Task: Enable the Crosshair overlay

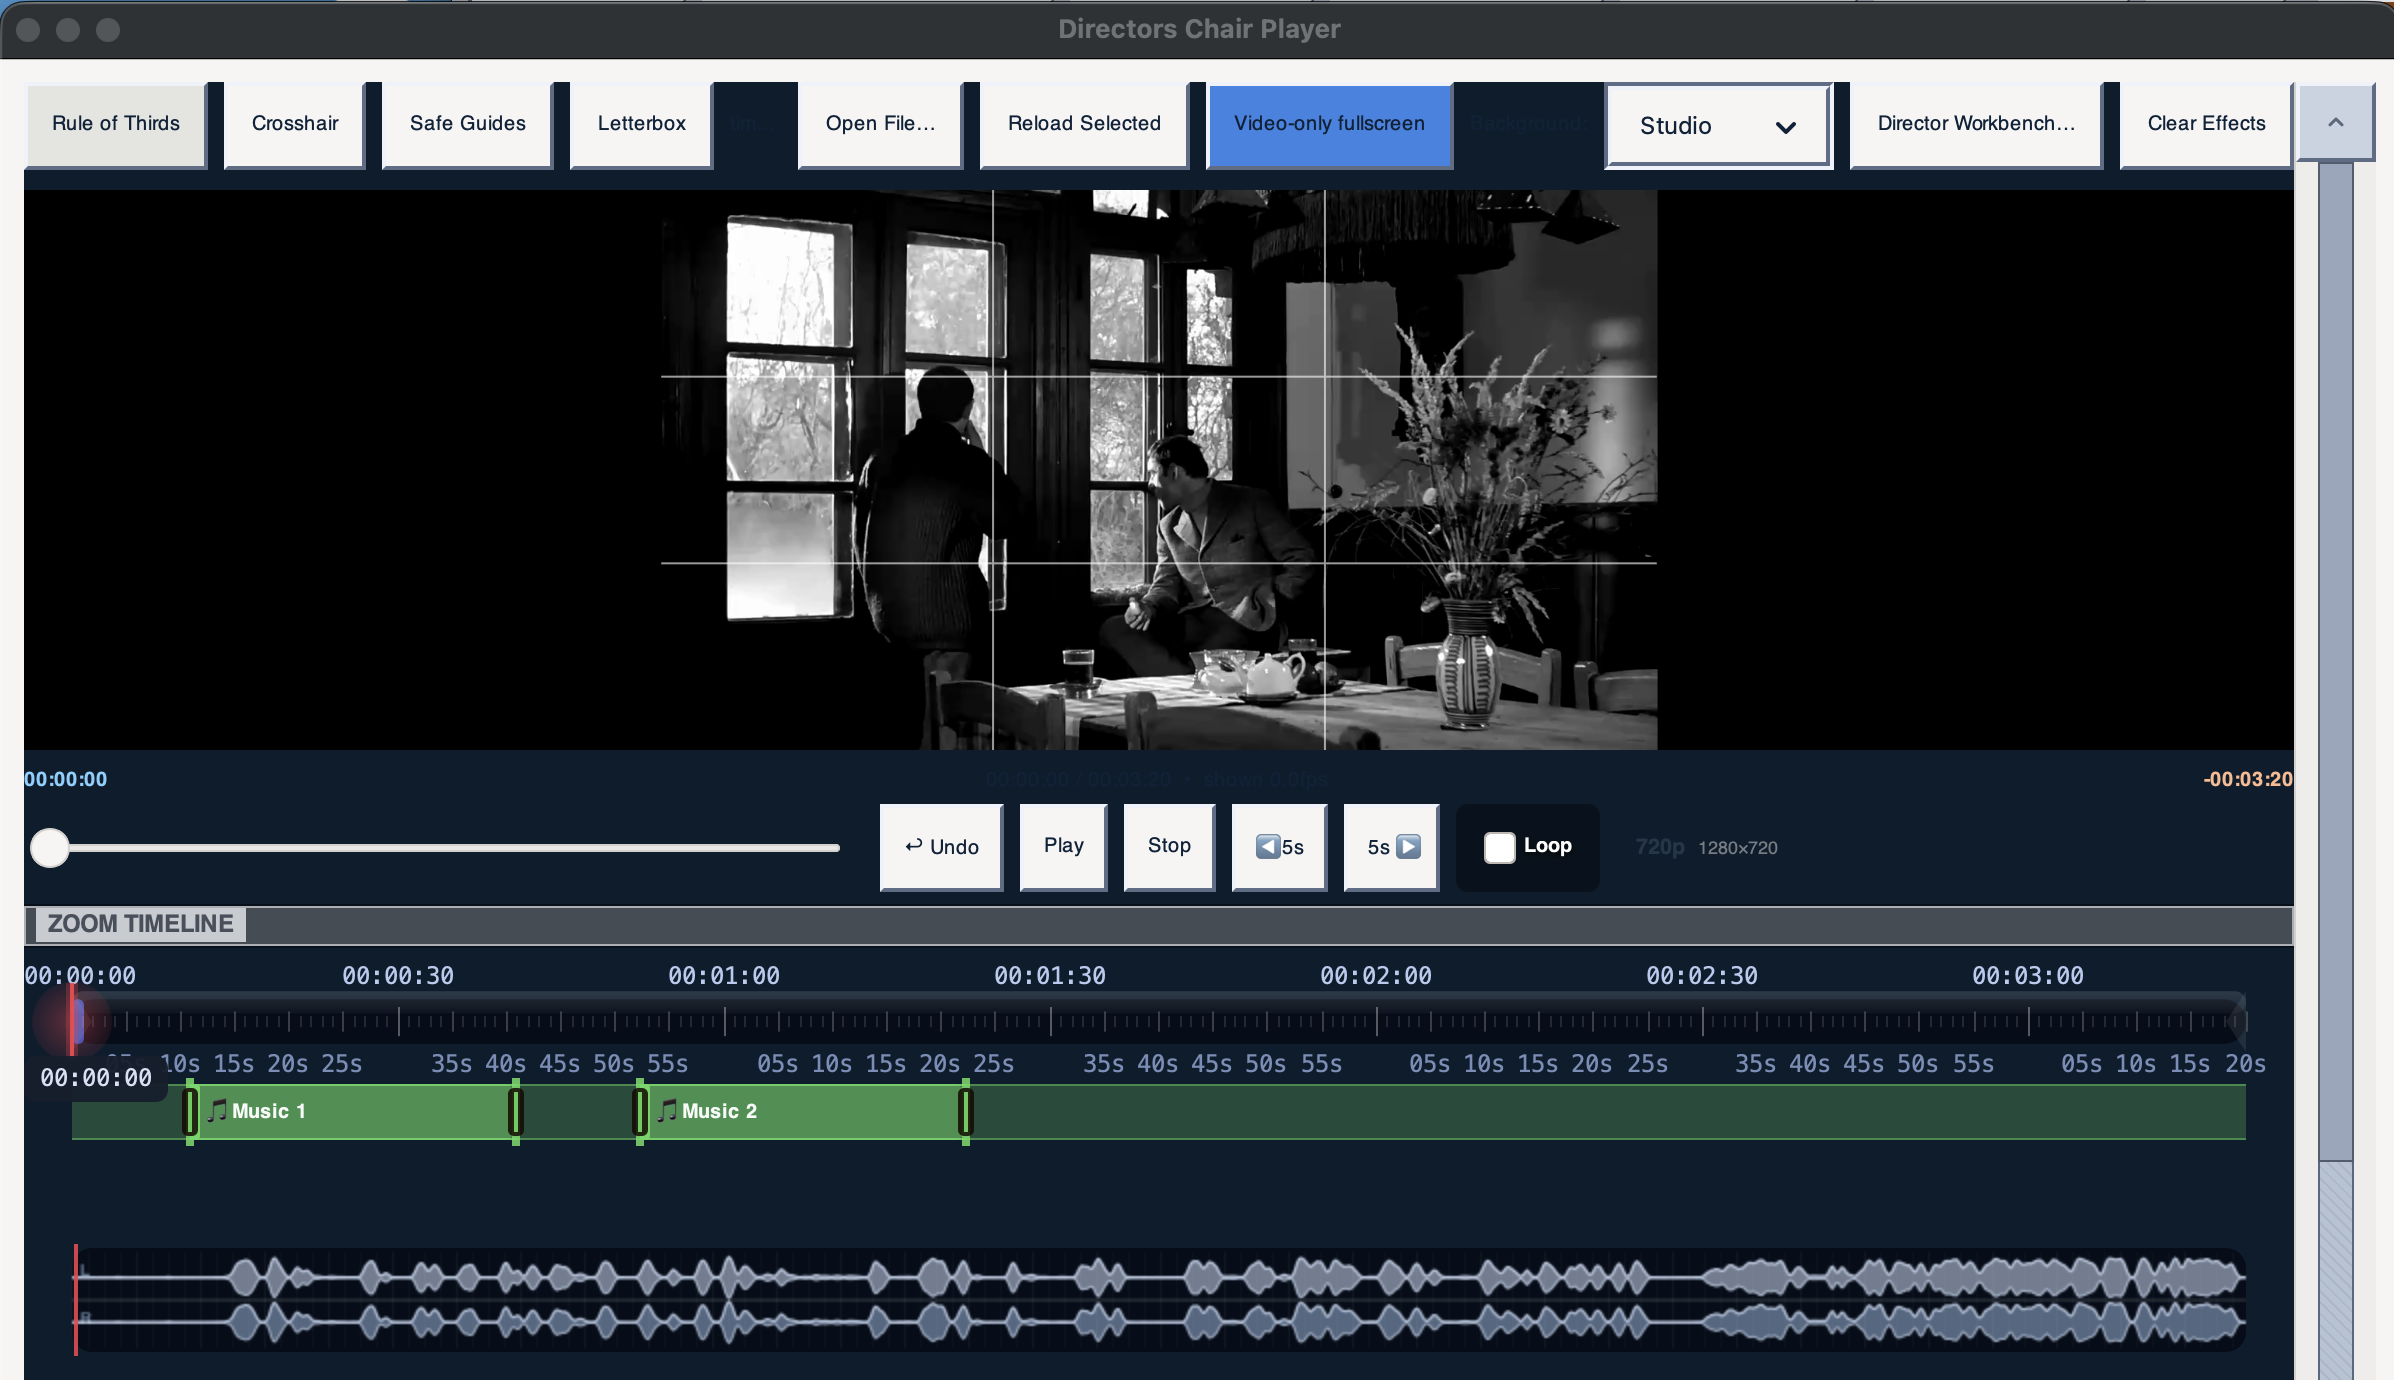Action: tap(295, 124)
